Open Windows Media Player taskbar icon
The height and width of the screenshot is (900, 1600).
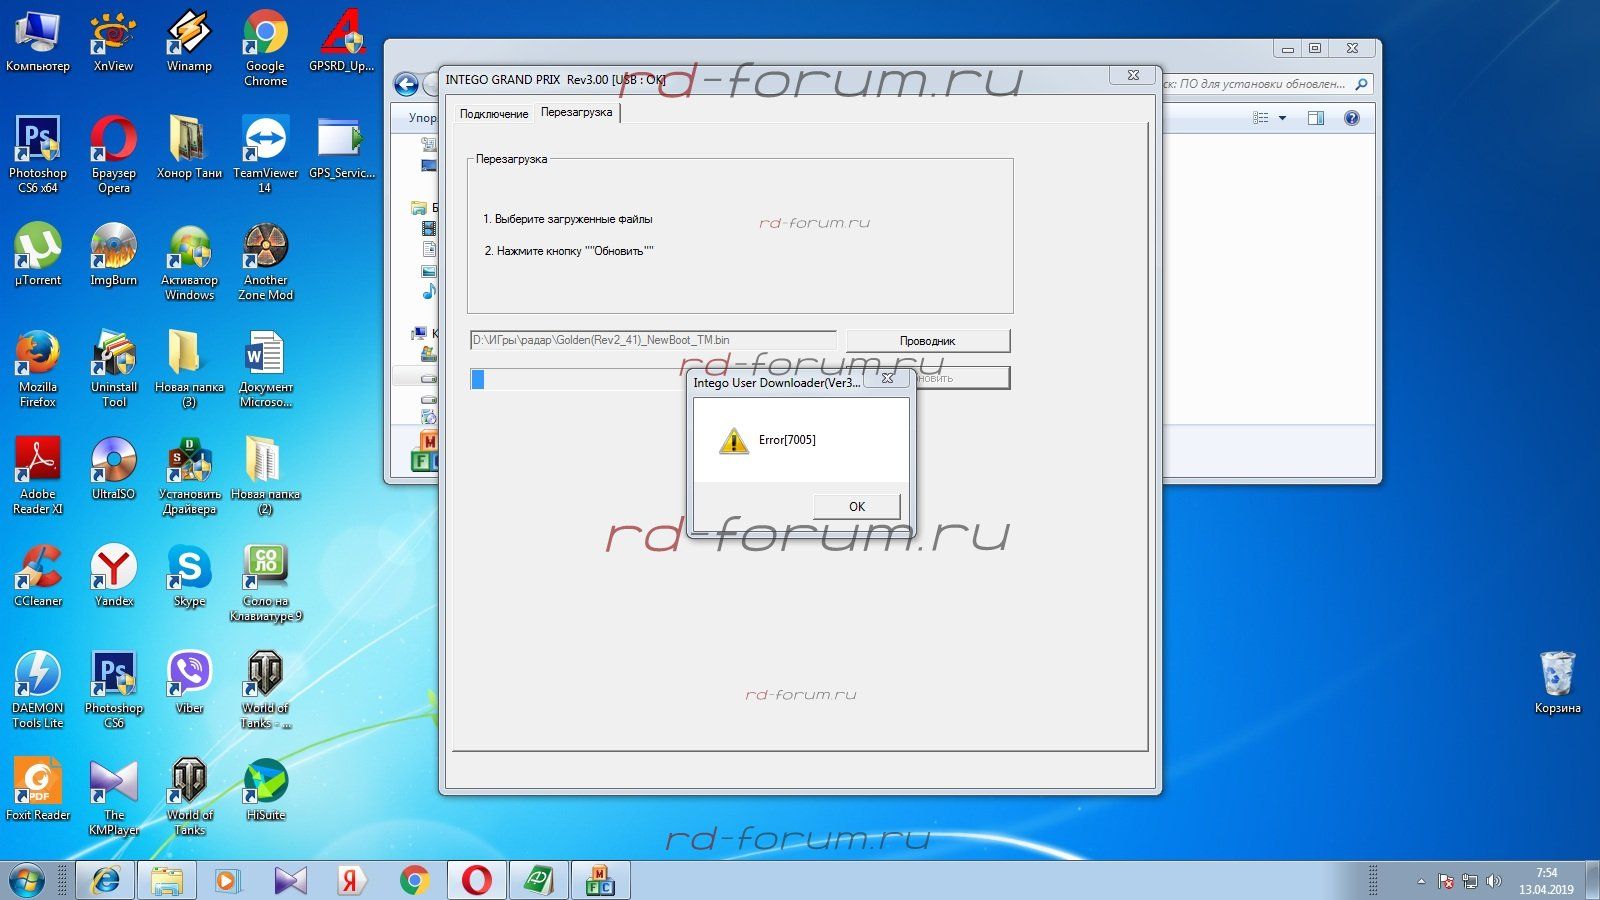(227, 881)
